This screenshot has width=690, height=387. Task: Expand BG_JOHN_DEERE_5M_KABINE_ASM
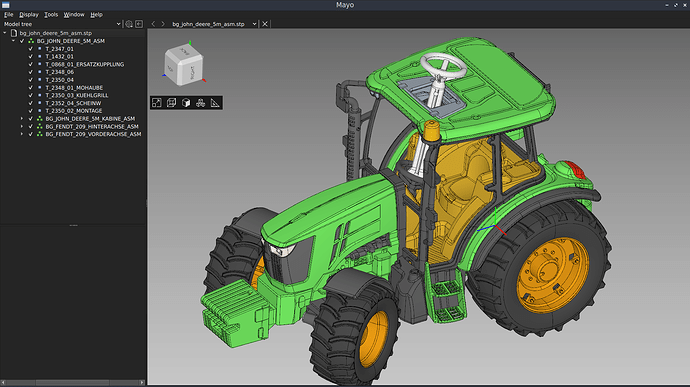(x=22, y=118)
